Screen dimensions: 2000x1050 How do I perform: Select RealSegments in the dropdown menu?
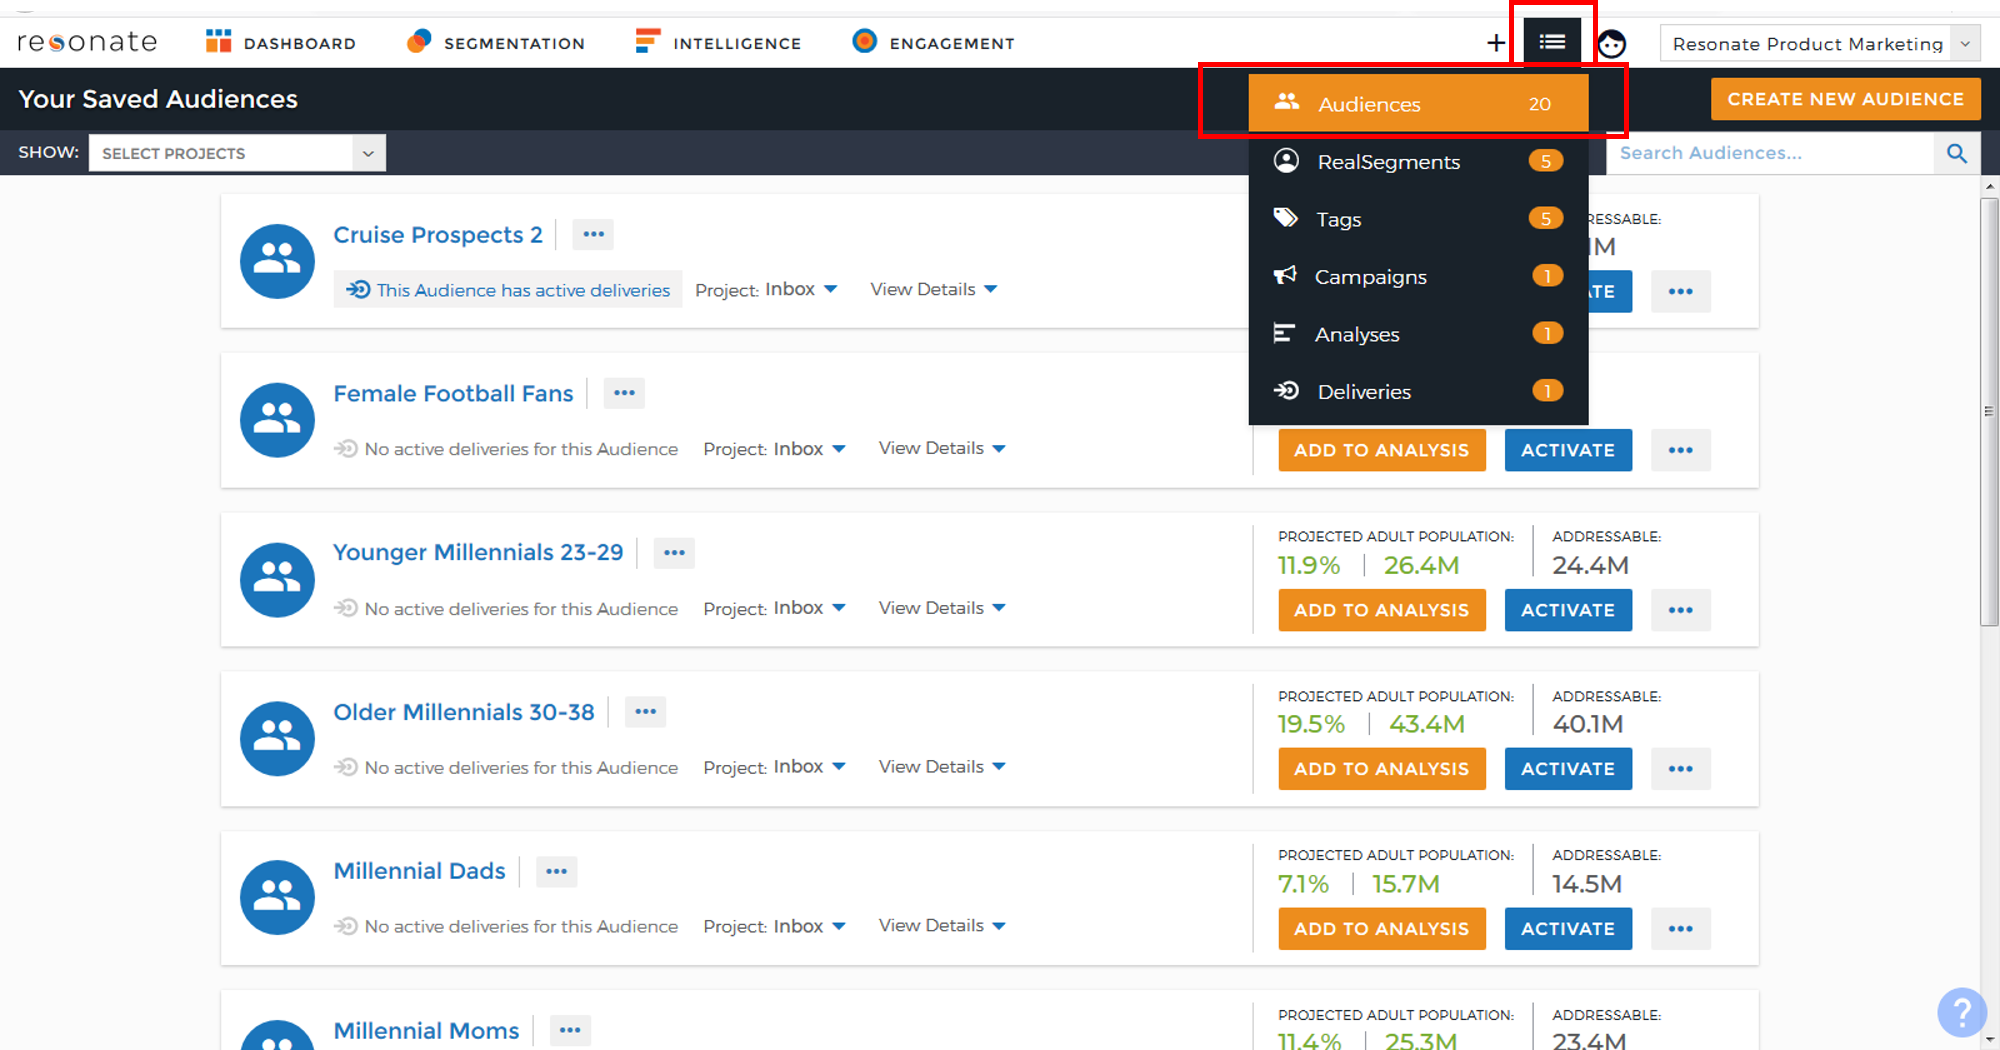1418,161
